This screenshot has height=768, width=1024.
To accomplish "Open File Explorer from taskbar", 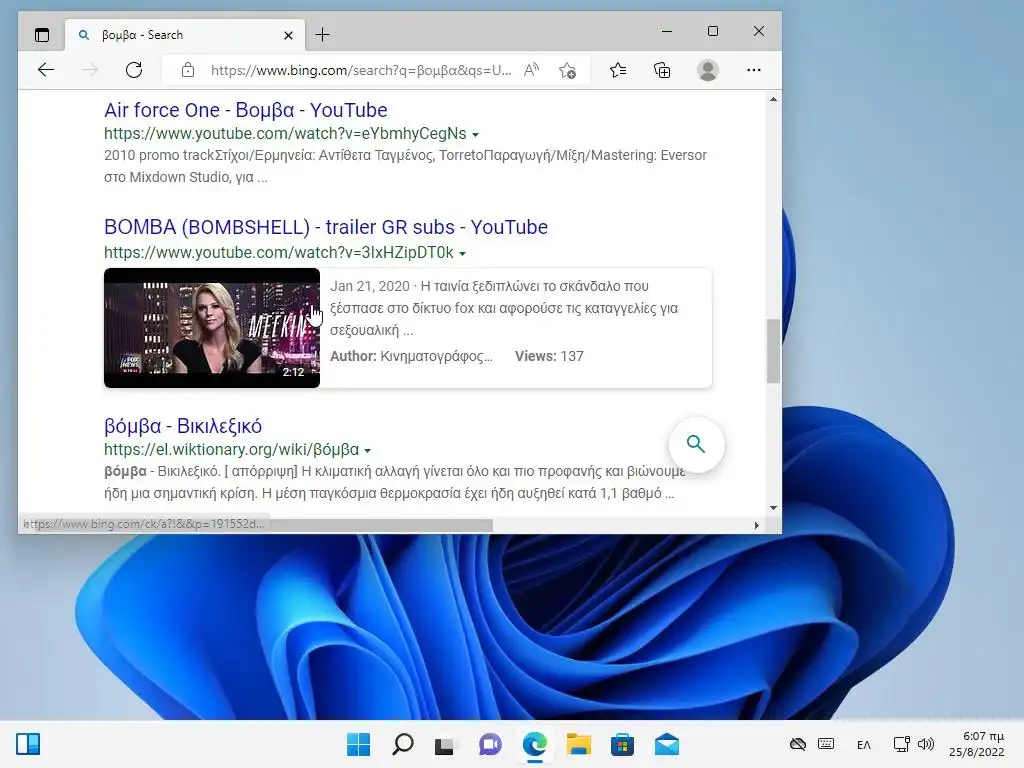I will pos(579,744).
